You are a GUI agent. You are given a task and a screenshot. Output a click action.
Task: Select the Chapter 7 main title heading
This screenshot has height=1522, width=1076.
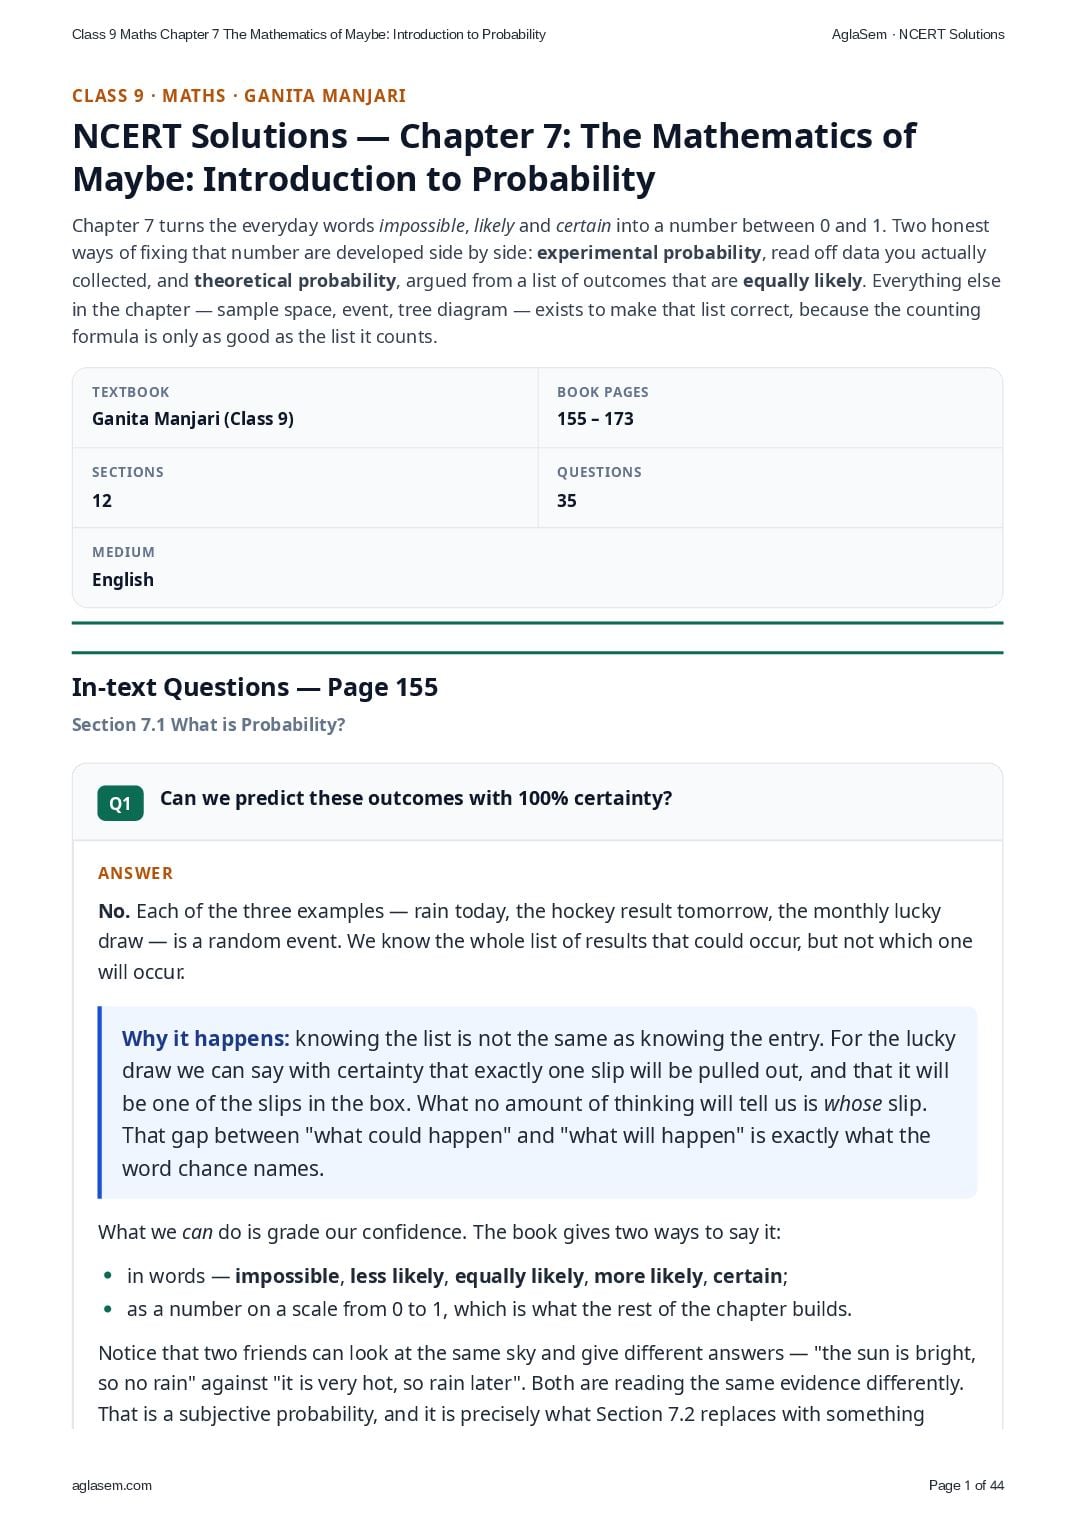pos(494,157)
